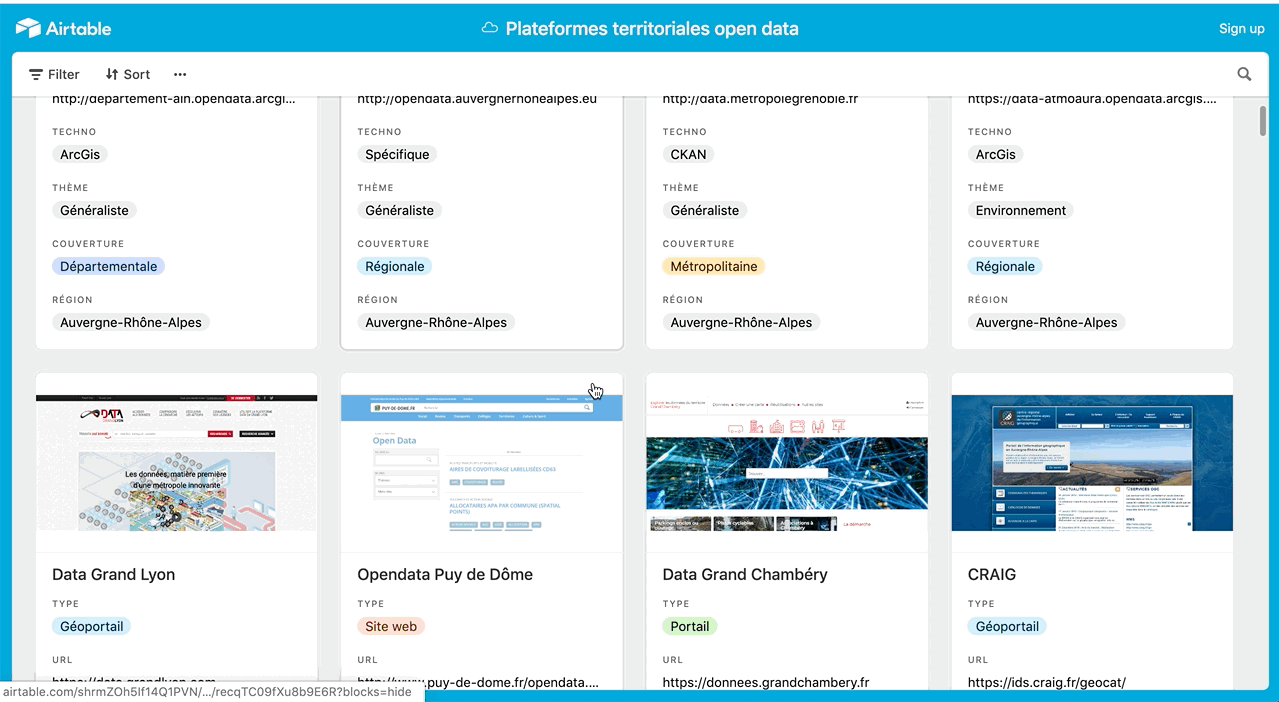The height and width of the screenshot is (702, 1279).
Task: Click the Environnement theme tag
Action: pos(1020,210)
